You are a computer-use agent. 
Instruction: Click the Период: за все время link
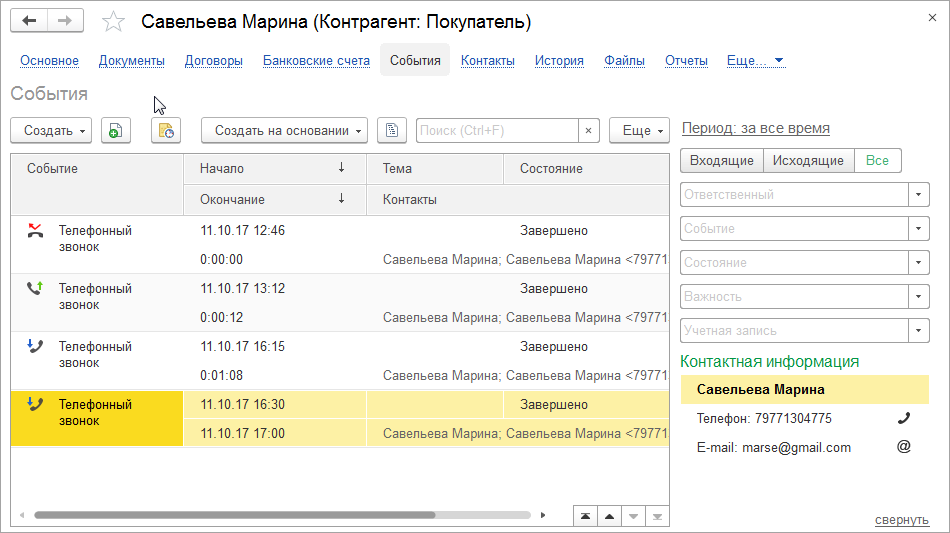pos(755,128)
